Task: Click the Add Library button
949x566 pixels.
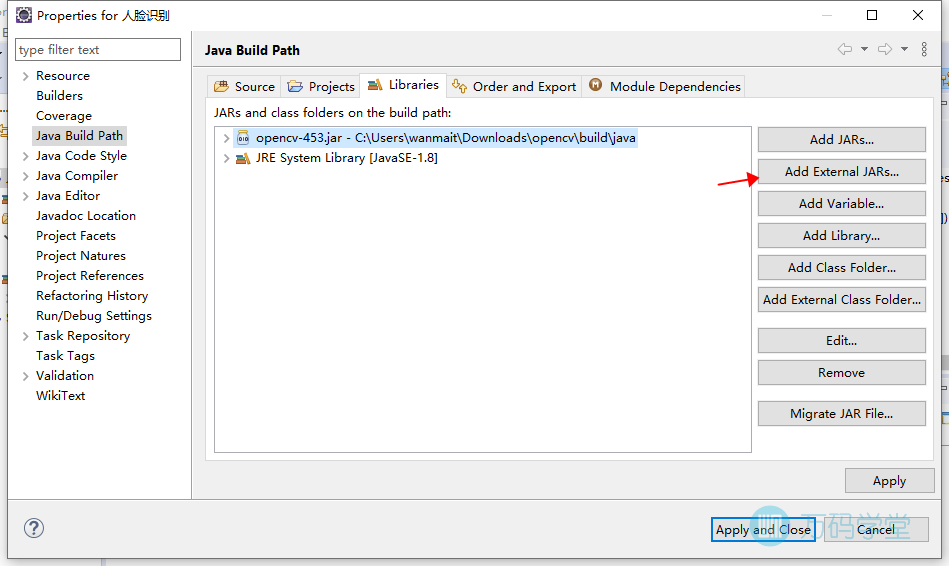Action: [x=841, y=236]
